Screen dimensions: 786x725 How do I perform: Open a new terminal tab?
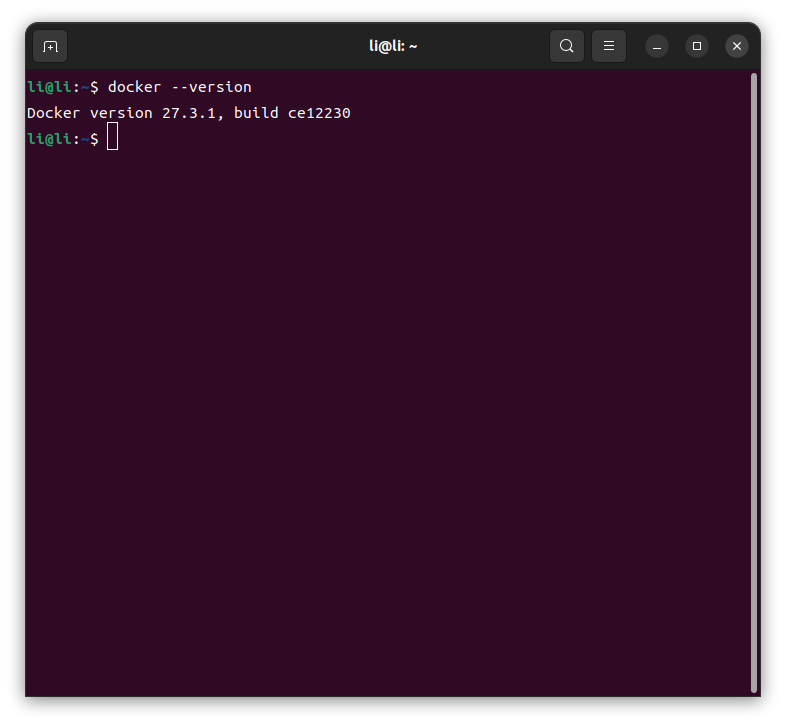coord(50,47)
